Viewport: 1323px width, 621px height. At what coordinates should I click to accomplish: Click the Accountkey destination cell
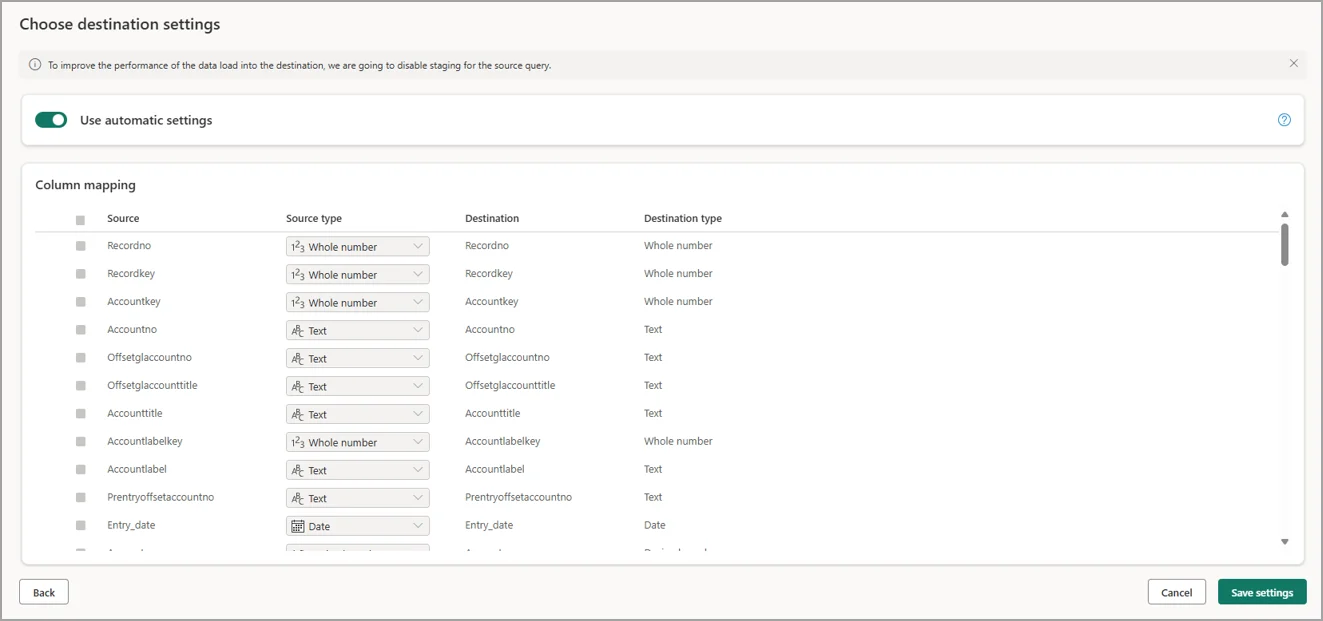[x=492, y=301]
